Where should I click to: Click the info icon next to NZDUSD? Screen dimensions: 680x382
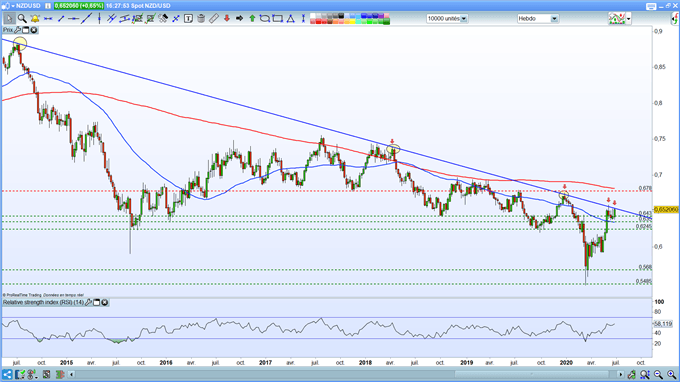[48, 6]
